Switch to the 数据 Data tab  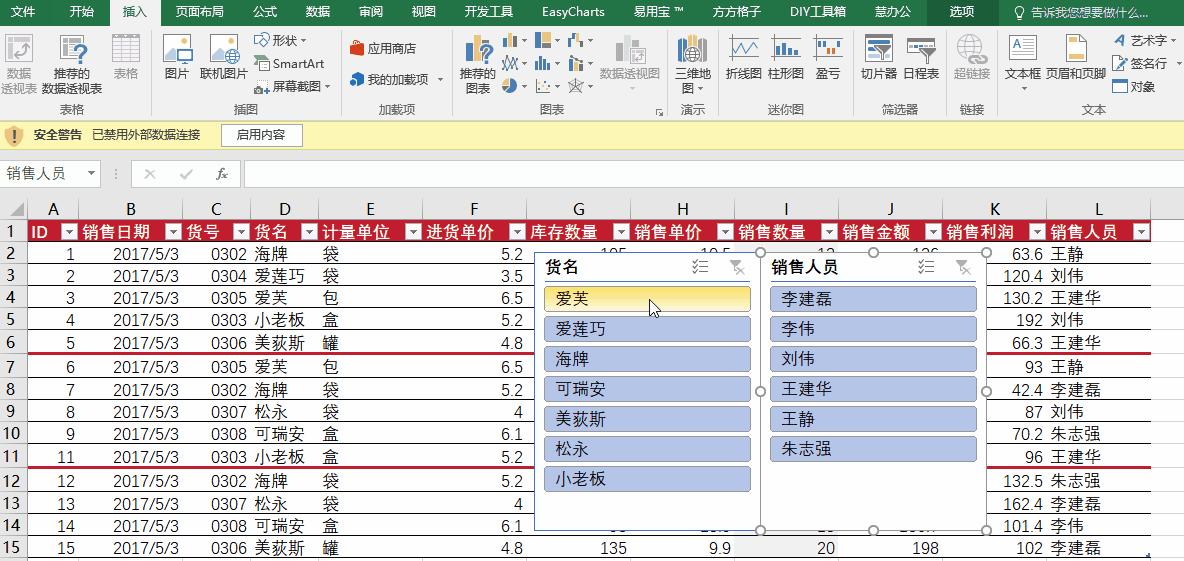coord(318,12)
